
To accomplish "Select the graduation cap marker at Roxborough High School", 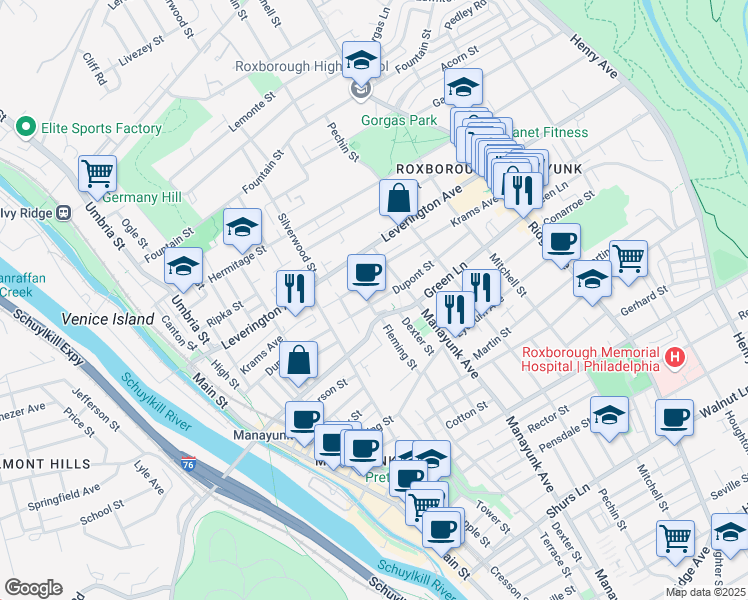I will 362,63.
